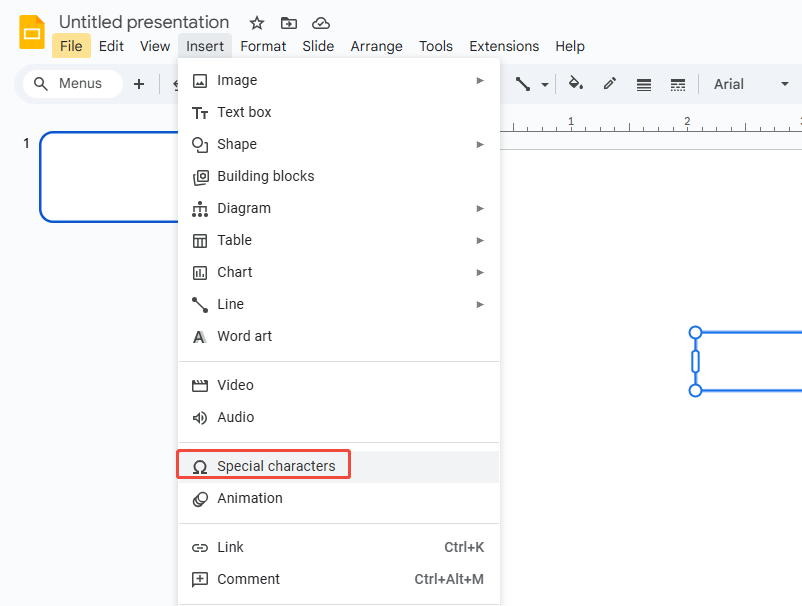Click the presentation title text

(x=144, y=22)
